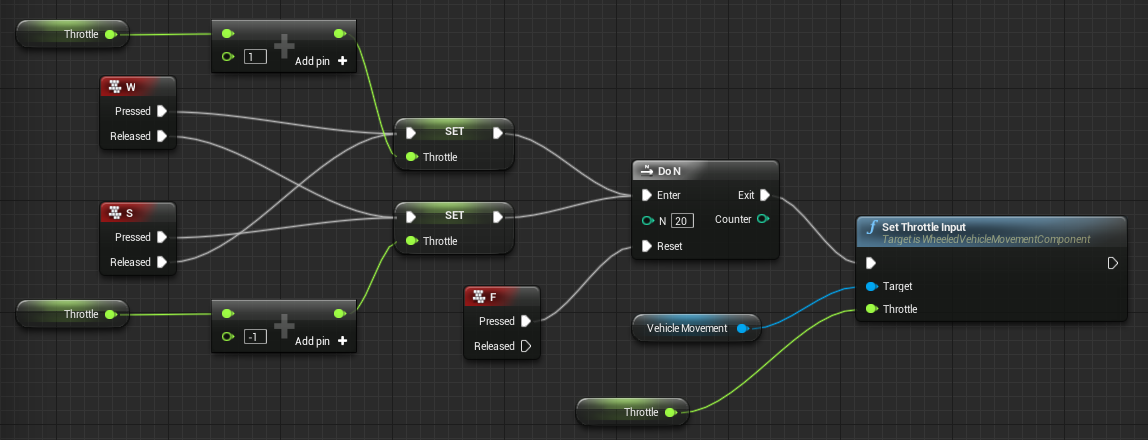Click the F node Released execution pin
Viewport: 1148px width, 440px height.
[526, 346]
